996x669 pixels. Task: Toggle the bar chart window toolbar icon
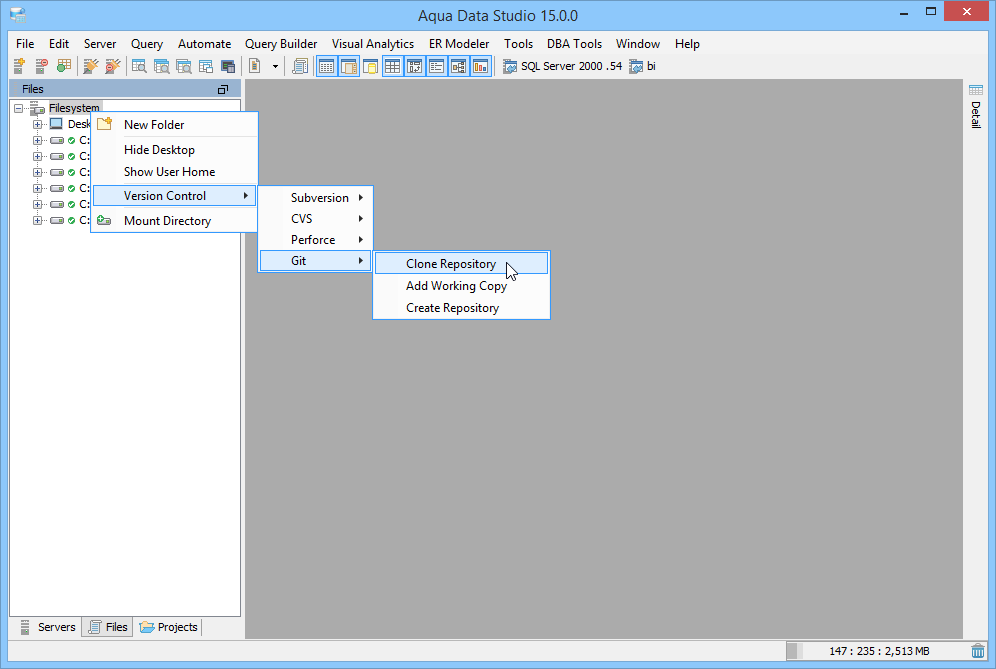point(481,66)
